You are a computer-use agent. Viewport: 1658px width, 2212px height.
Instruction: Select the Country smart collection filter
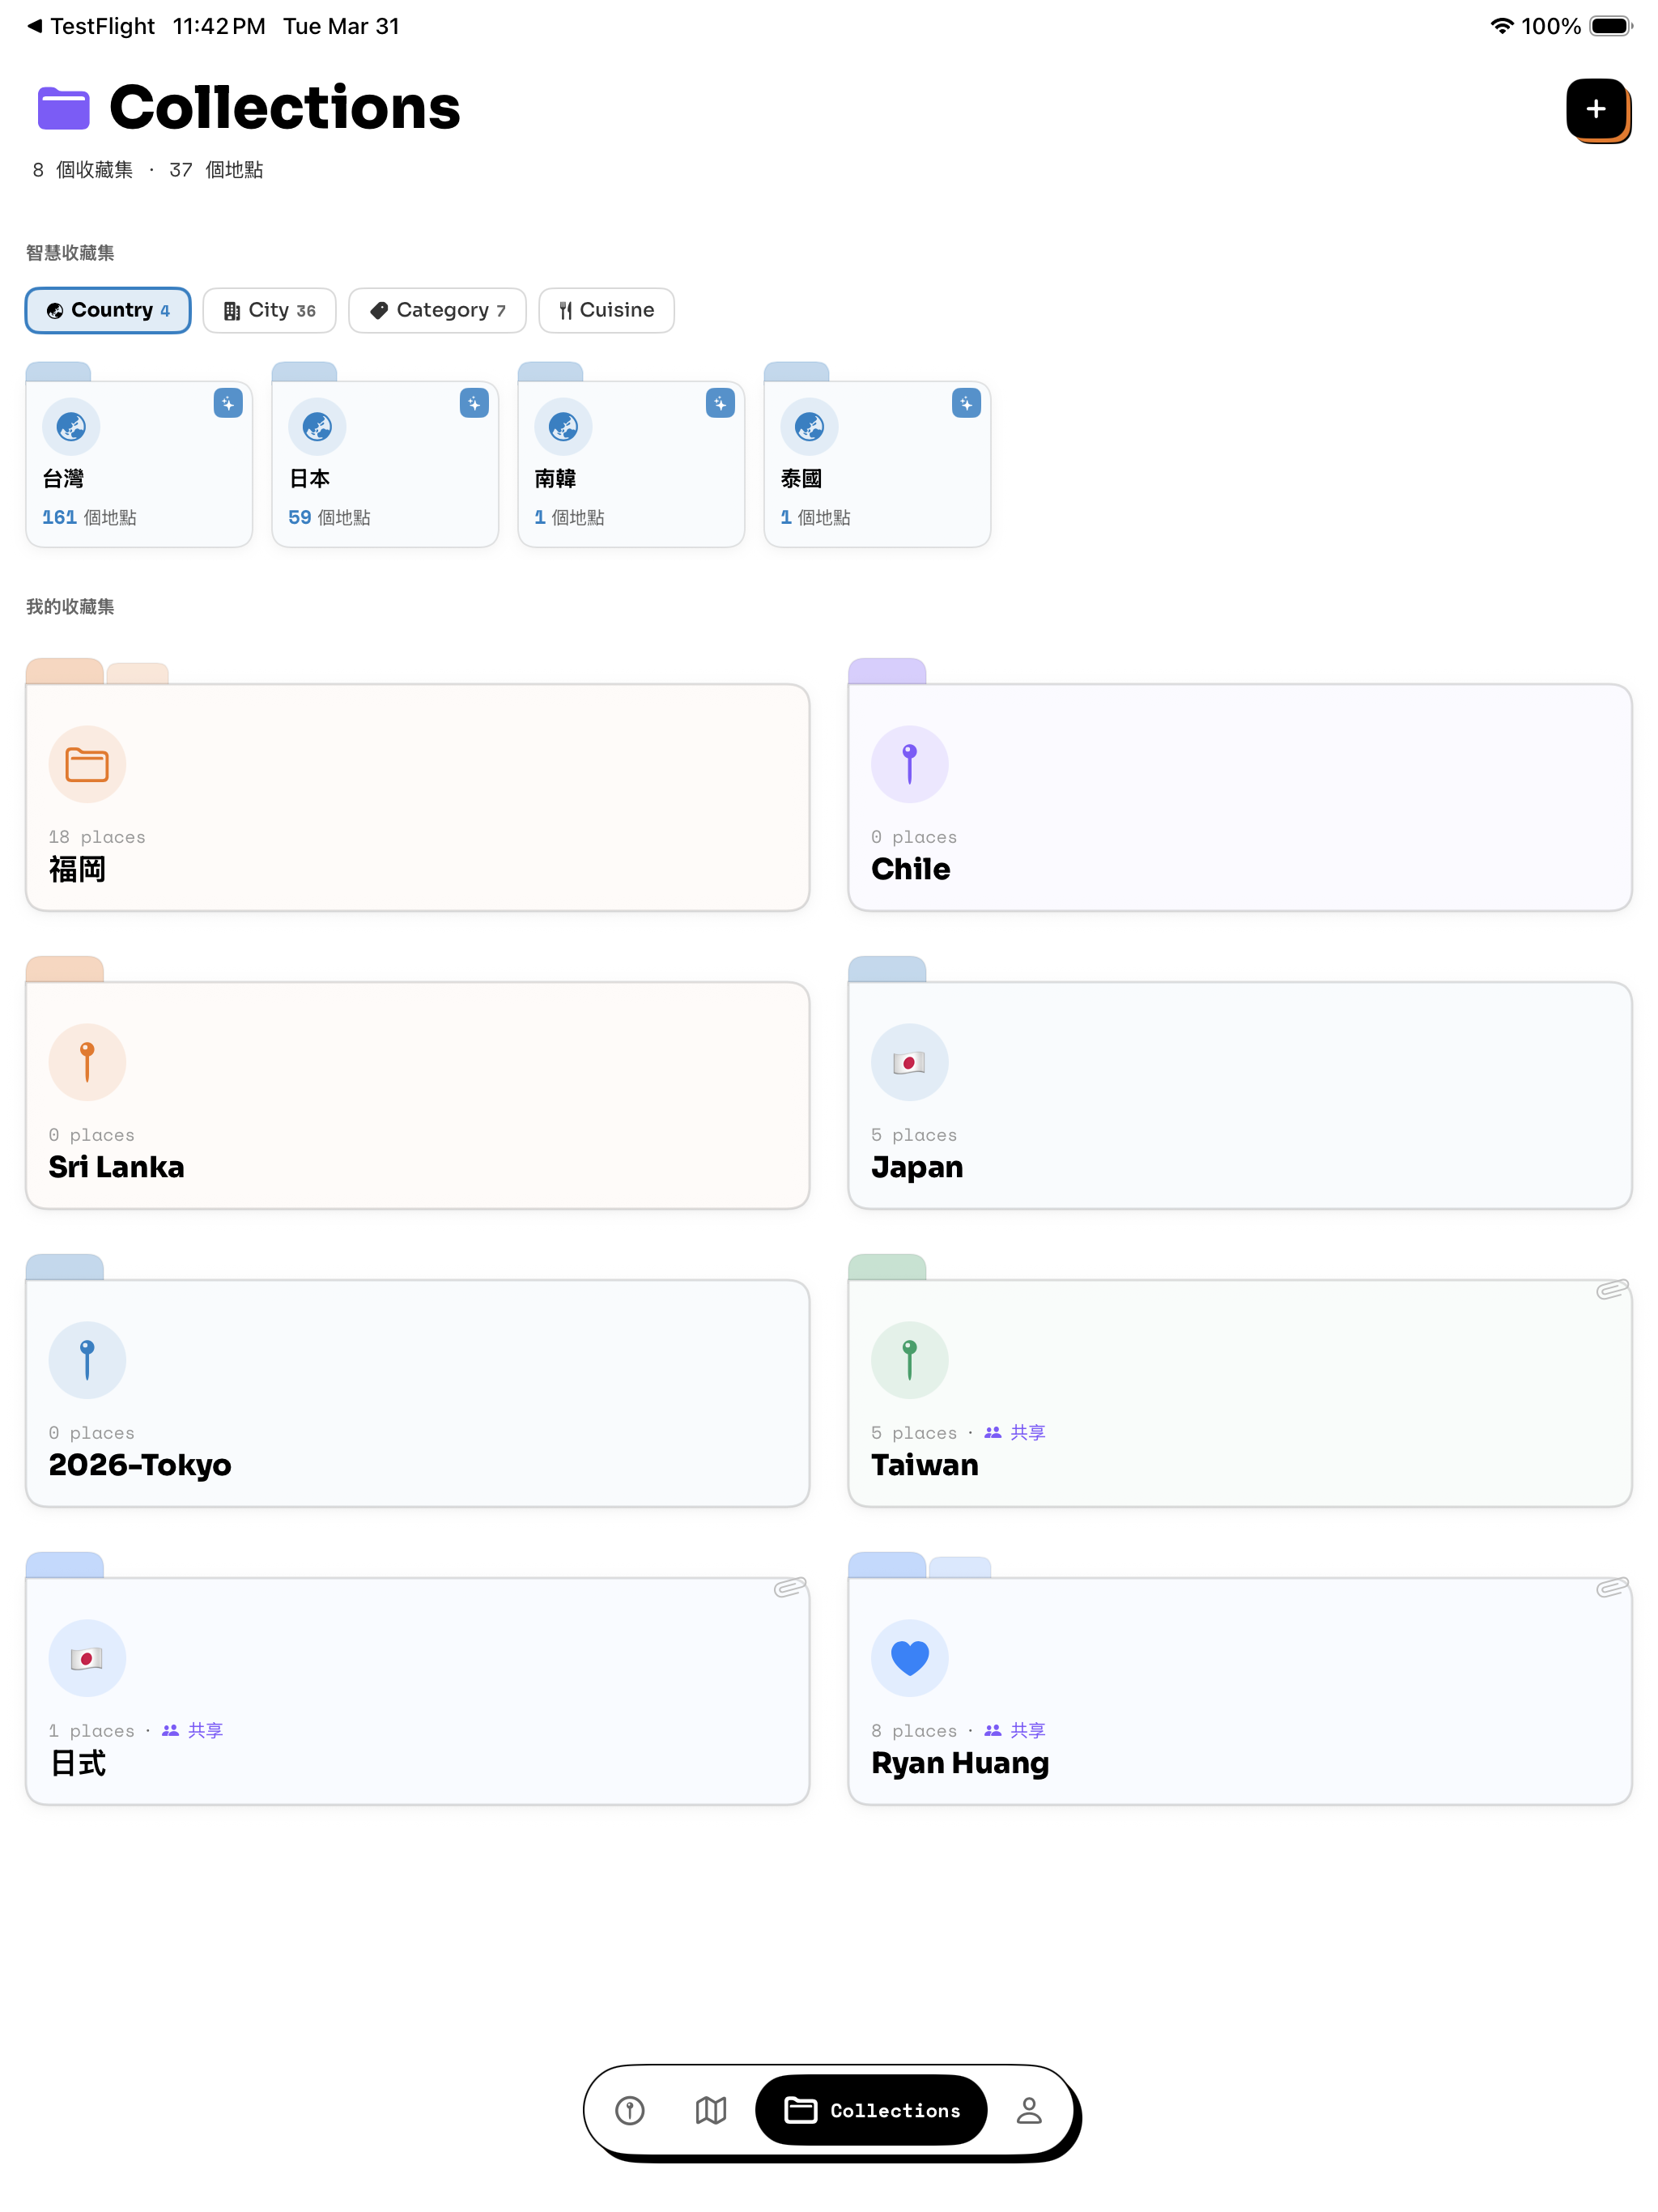pos(108,310)
